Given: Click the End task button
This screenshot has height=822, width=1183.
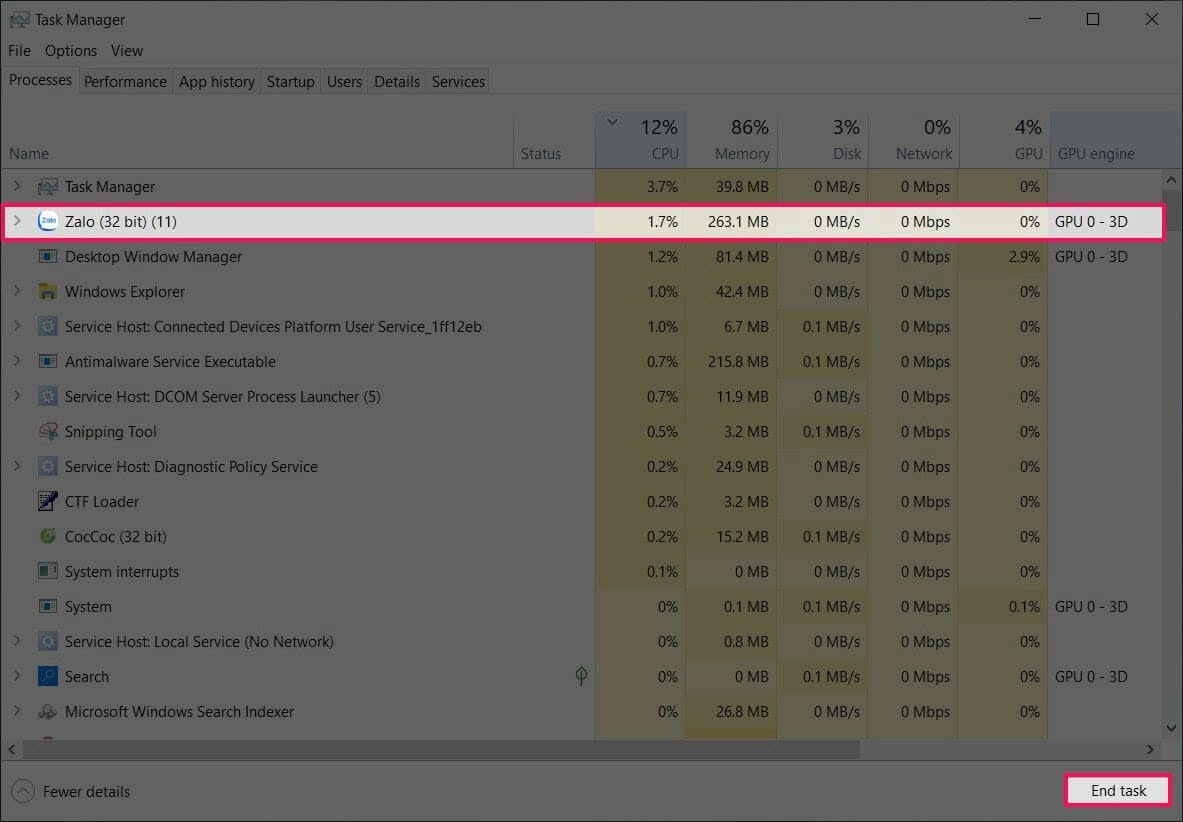Looking at the screenshot, I should pos(1118,790).
